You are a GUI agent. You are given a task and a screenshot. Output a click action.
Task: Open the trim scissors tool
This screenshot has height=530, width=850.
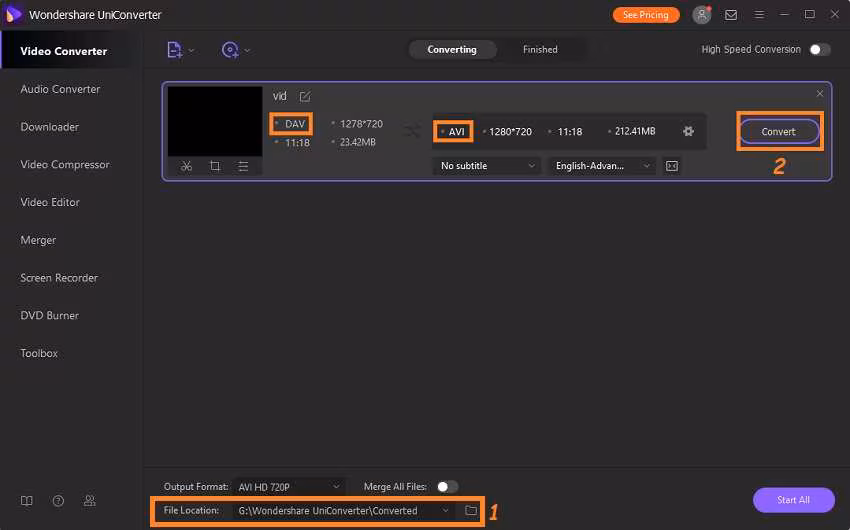pos(186,166)
